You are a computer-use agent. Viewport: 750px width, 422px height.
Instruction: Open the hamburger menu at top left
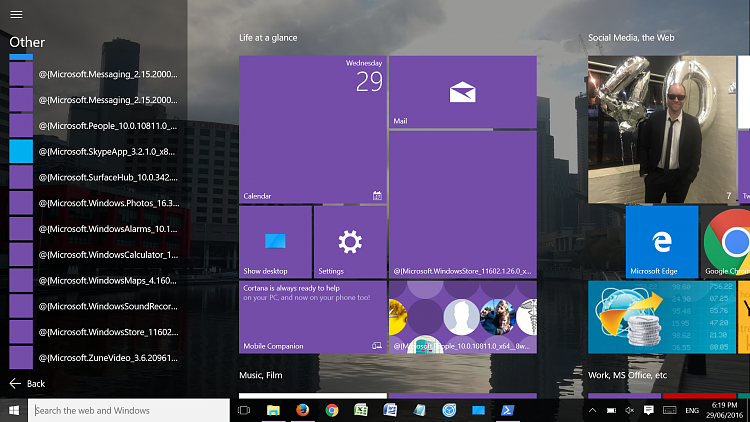(16, 14)
